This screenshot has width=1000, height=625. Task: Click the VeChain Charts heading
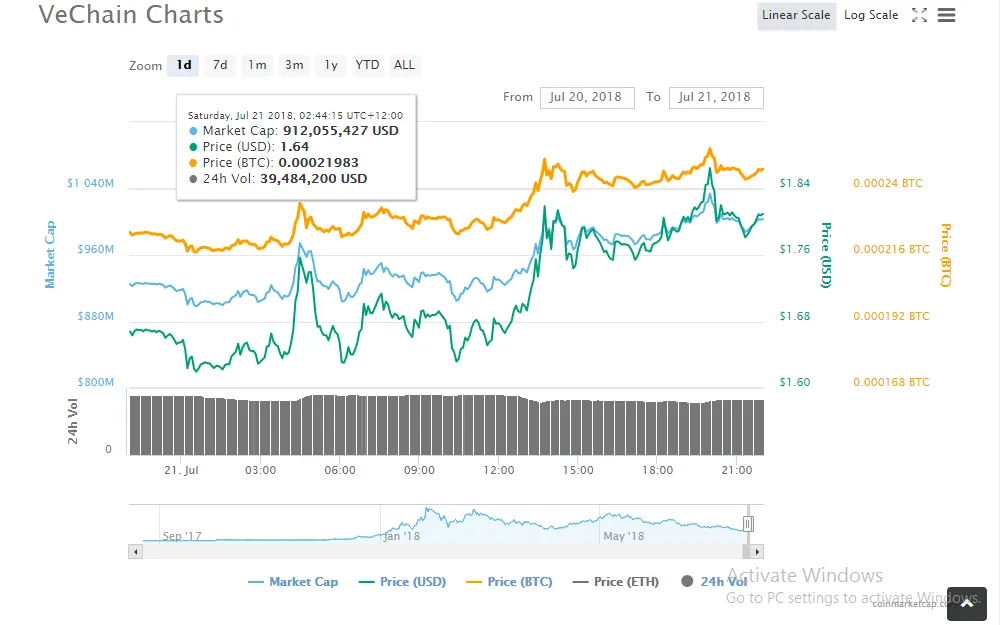coord(131,15)
